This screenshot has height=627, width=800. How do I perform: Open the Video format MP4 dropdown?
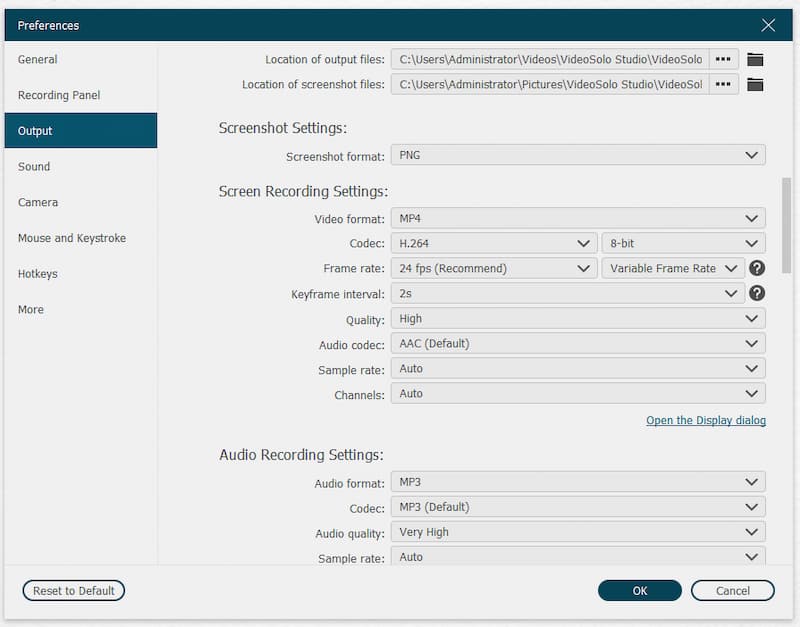(578, 218)
